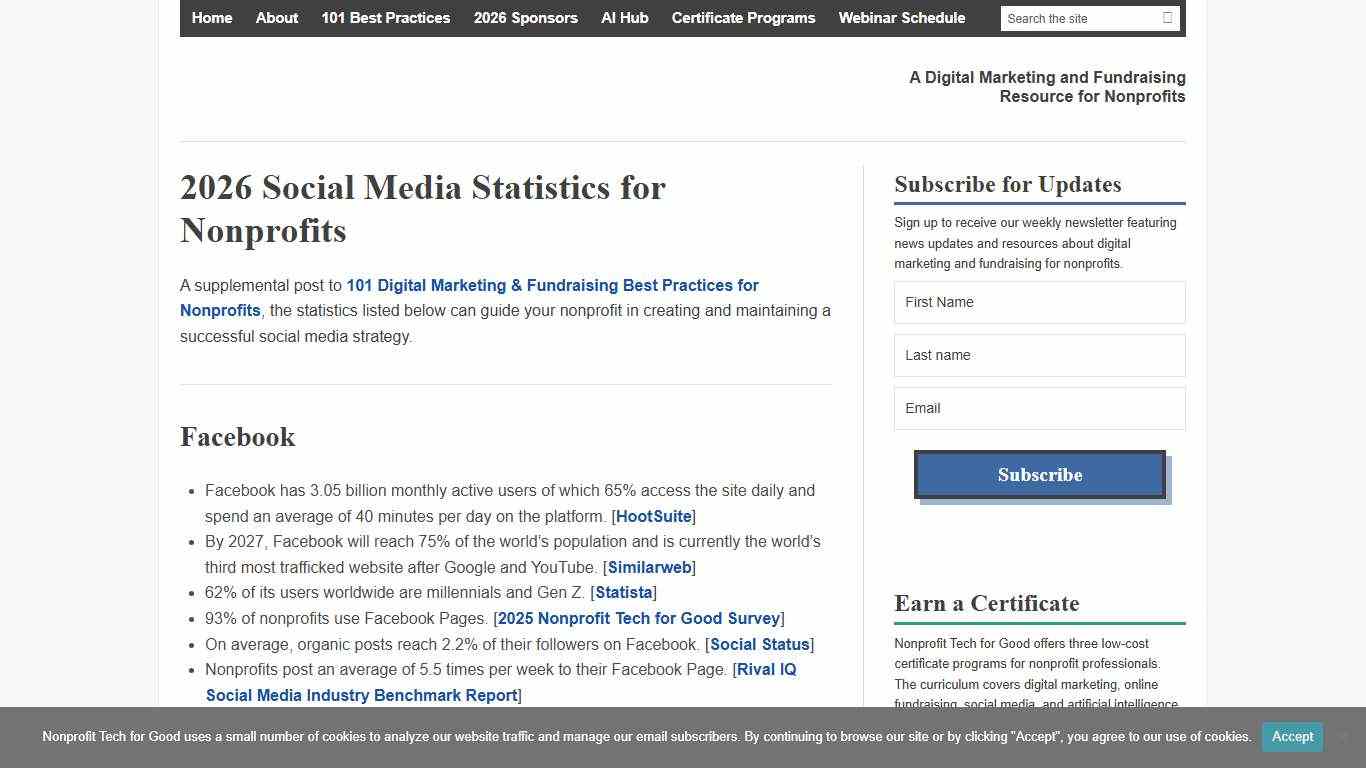This screenshot has height=768, width=1366.
Task: Open the 101 Best Practices section
Action: 385,18
